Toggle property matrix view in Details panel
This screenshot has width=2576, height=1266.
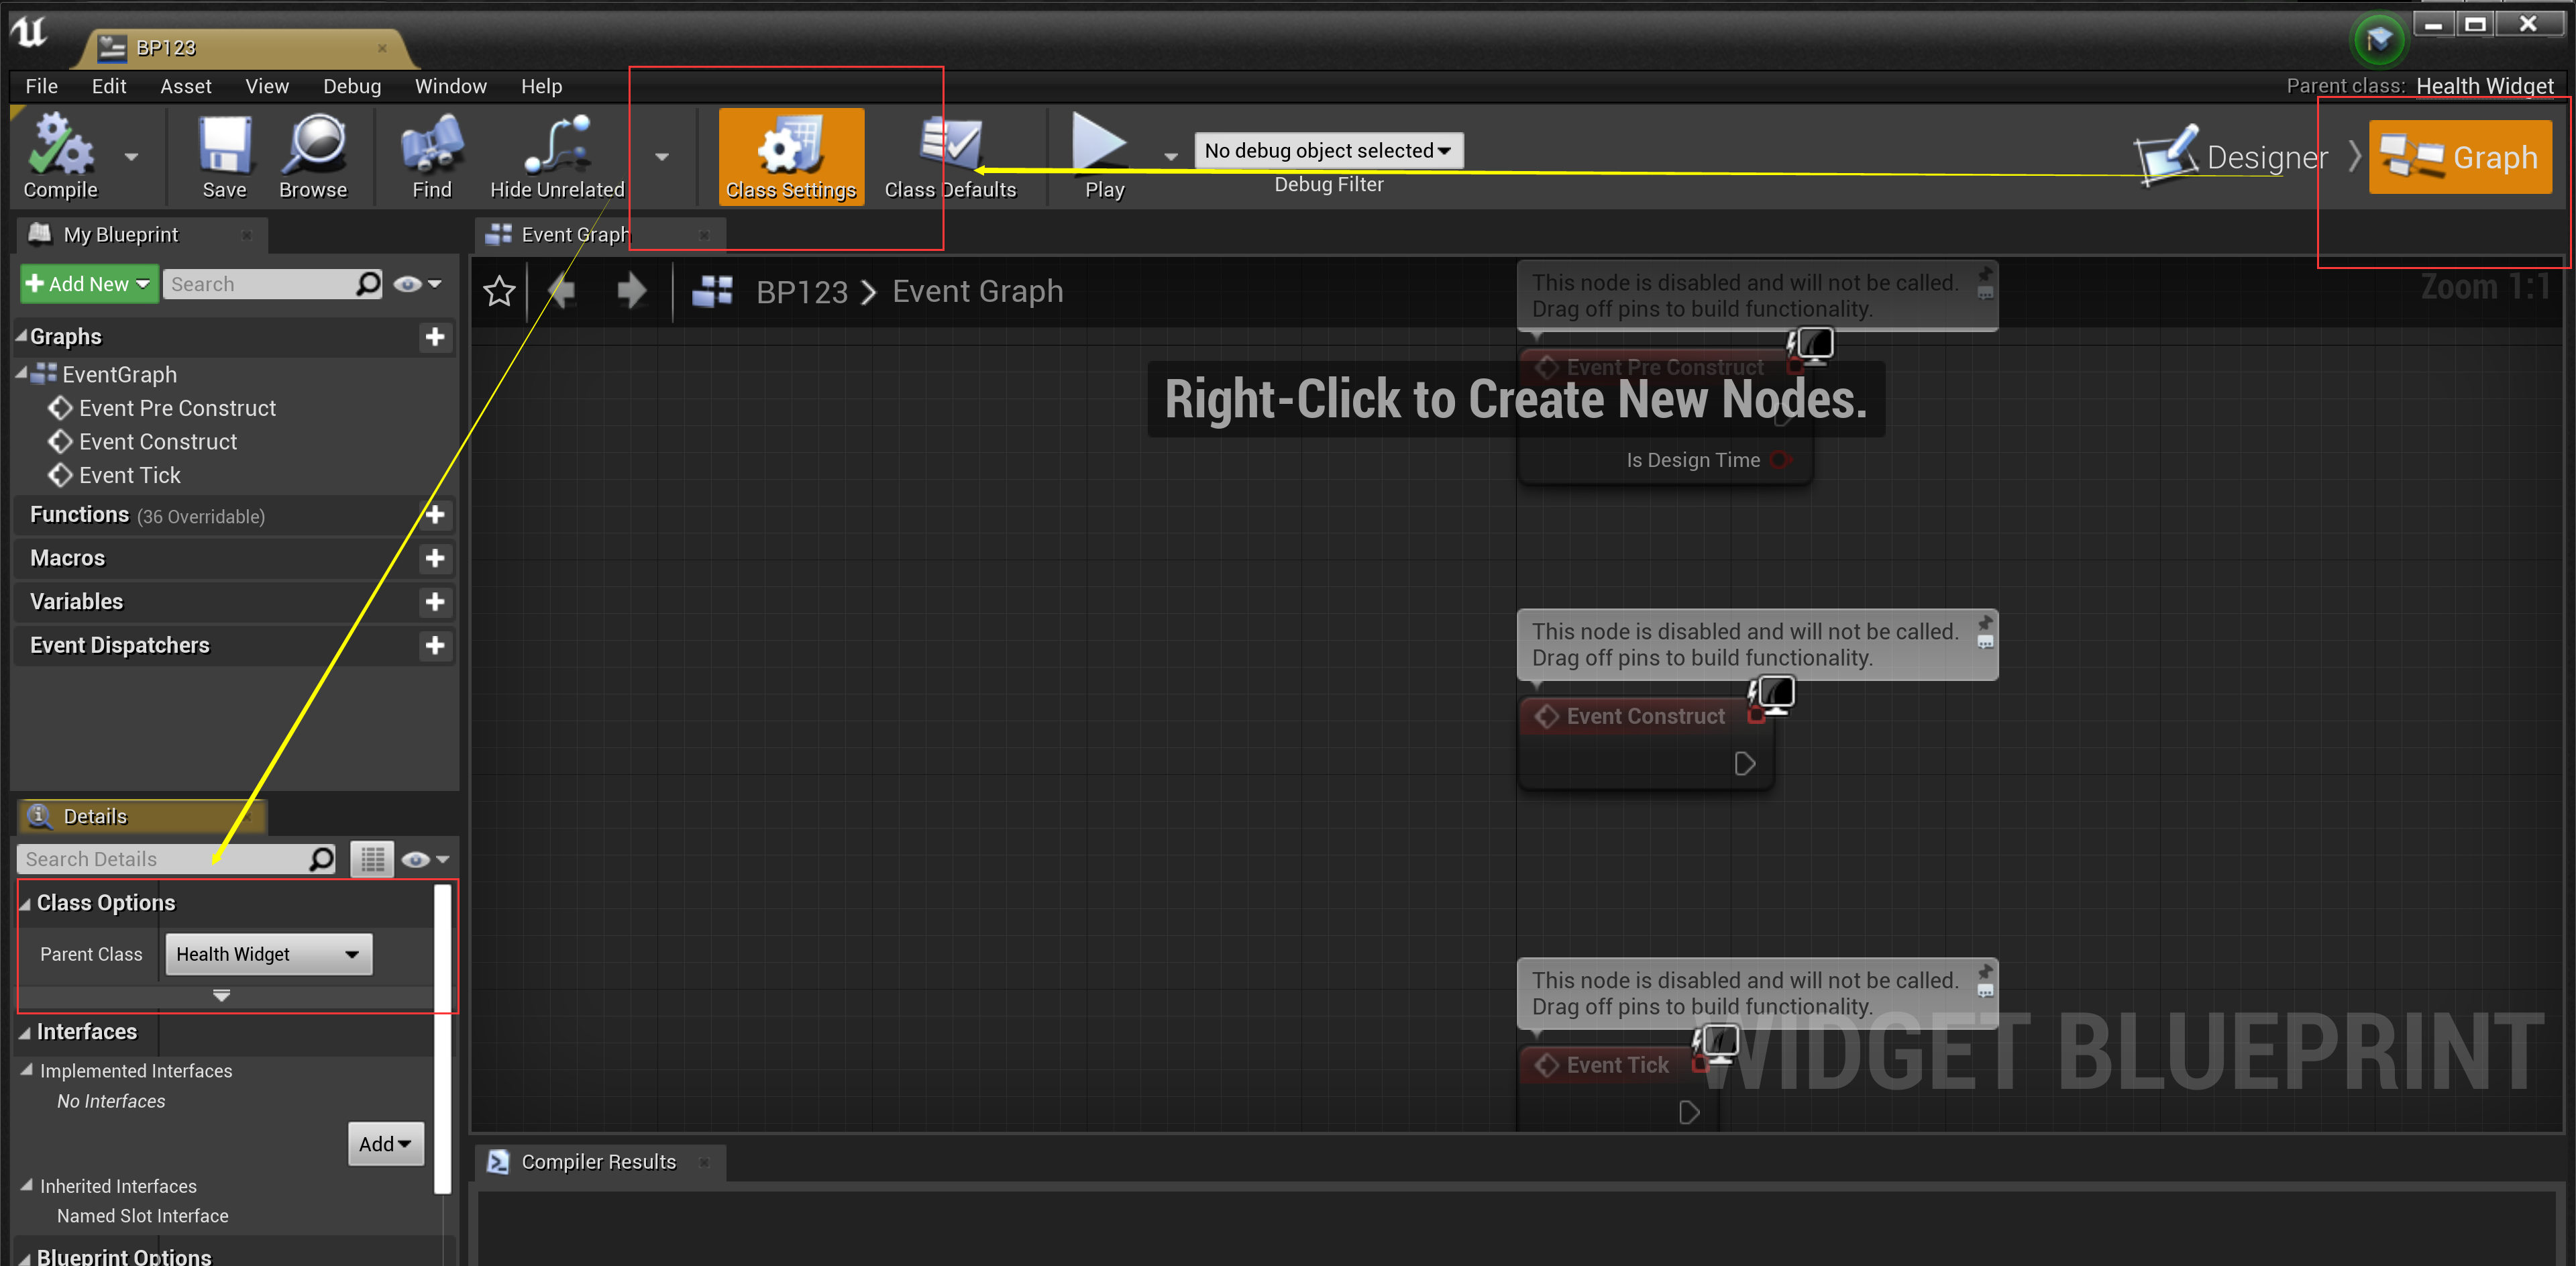[371, 858]
